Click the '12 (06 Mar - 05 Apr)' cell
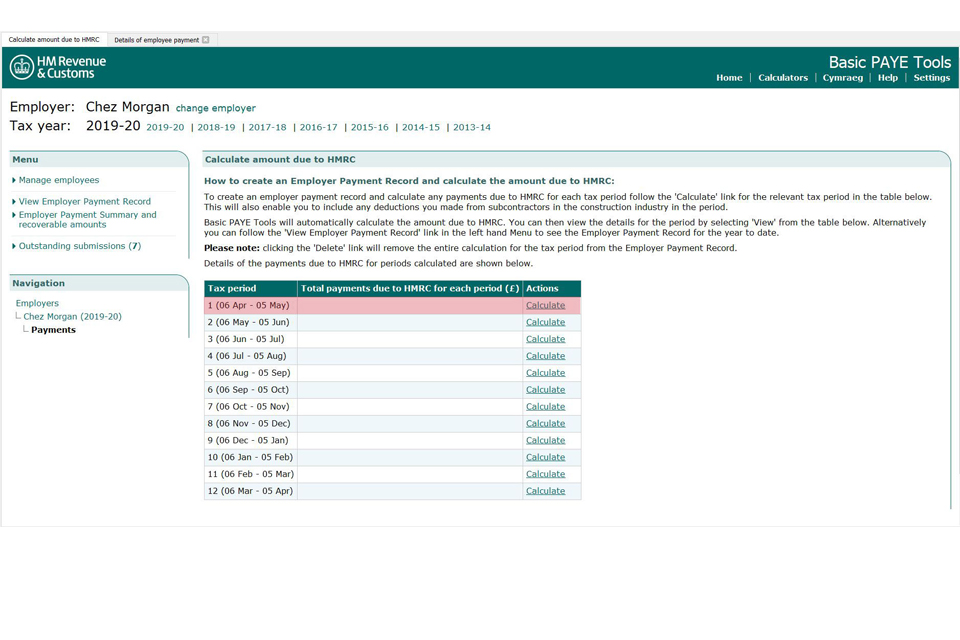Viewport: 960px width, 640px height. pyautogui.click(x=251, y=491)
